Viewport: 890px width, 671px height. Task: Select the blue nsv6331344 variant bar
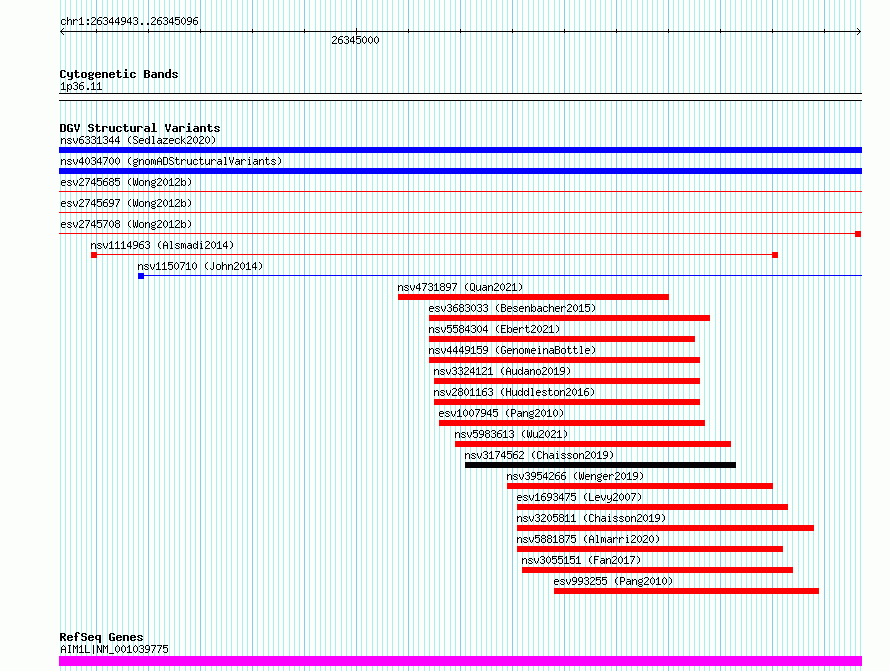tap(460, 150)
